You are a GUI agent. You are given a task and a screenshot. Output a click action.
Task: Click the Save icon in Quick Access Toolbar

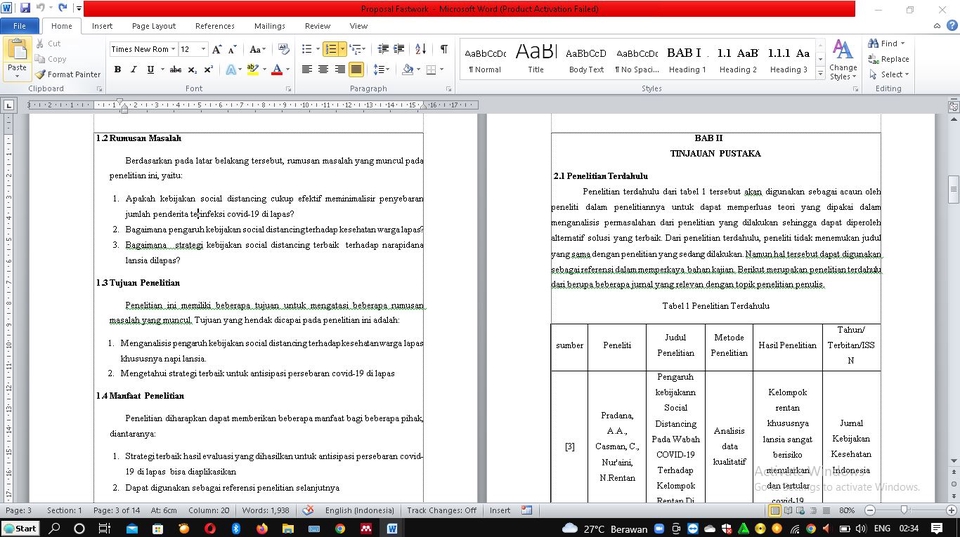(x=25, y=9)
